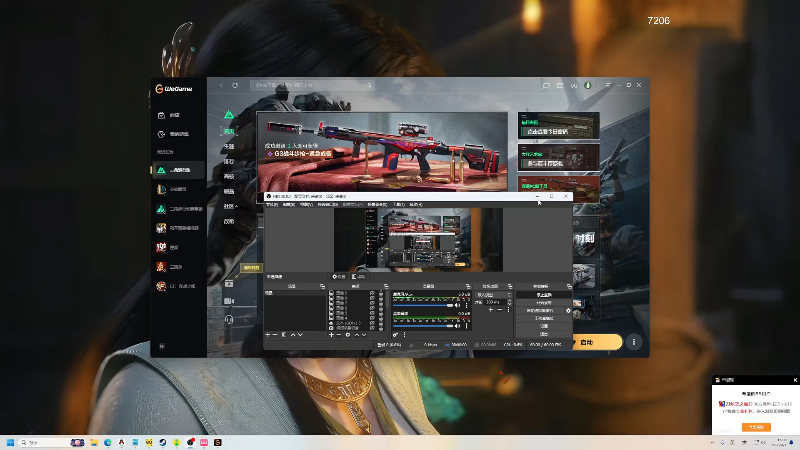The width and height of the screenshot is (800, 450).
Task: Open WeGame store icon in left sidebar
Action: 161,115
